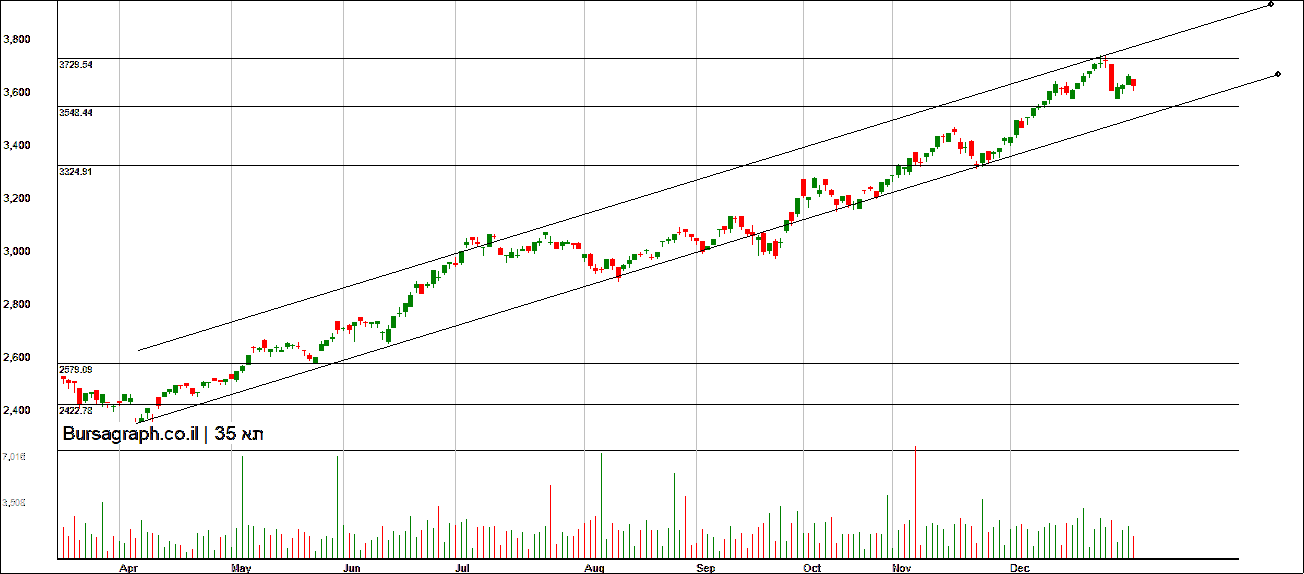Select the upper channel line endpoint handle

pos(1270,4)
